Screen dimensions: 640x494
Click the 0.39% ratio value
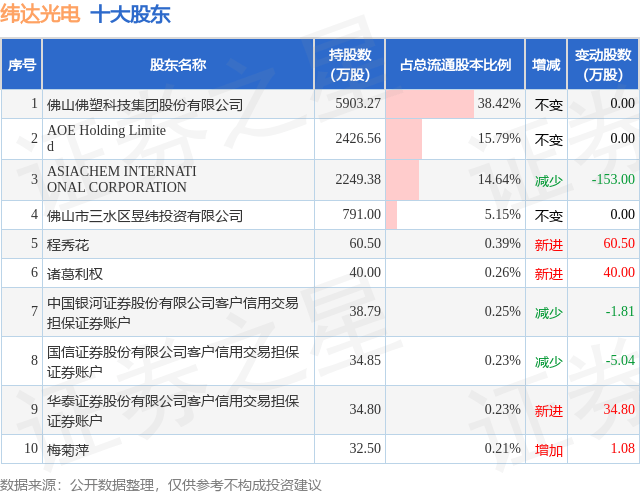click(502, 243)
